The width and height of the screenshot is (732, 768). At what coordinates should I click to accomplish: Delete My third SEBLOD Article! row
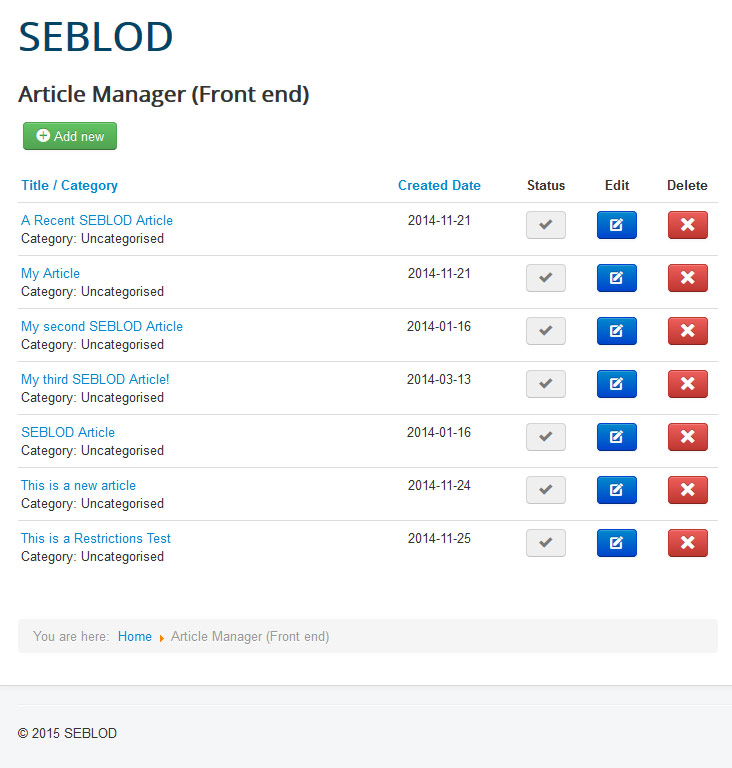click(687, 384)
